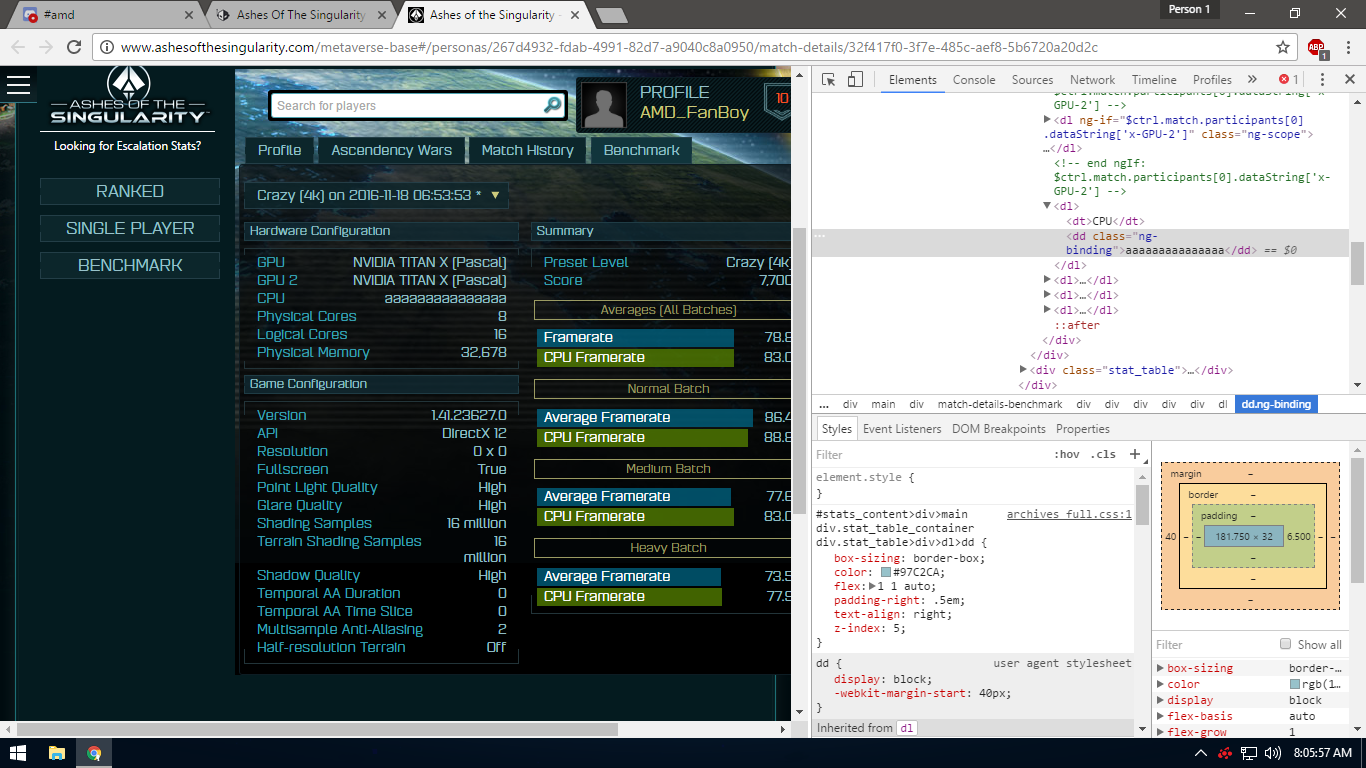Viewport: 1366px width, 768px height.
Task: Show hidden system tray icons
Action: tap(1201, 753)
